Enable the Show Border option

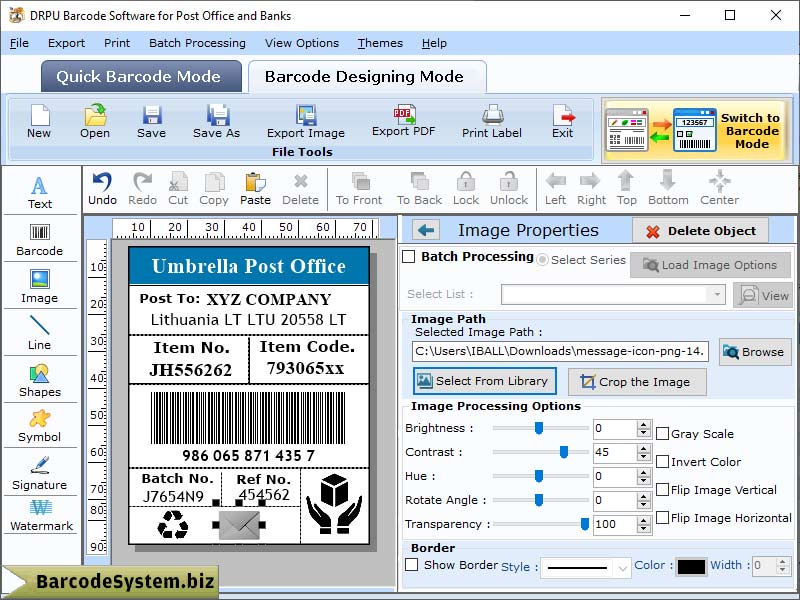(x=412, y=565)
